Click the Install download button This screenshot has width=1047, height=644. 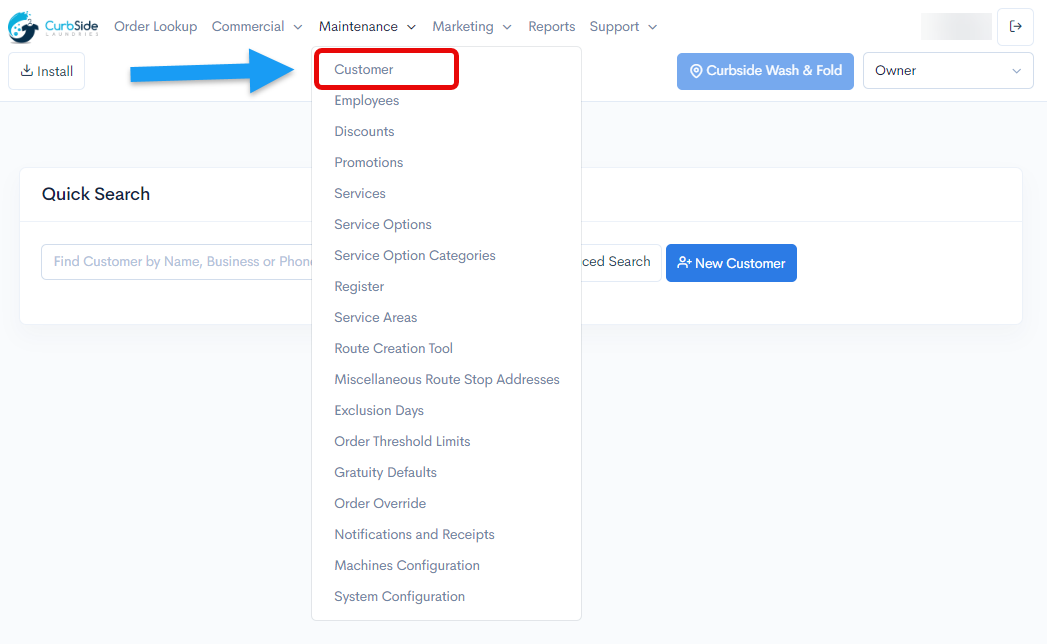[47, 72]
